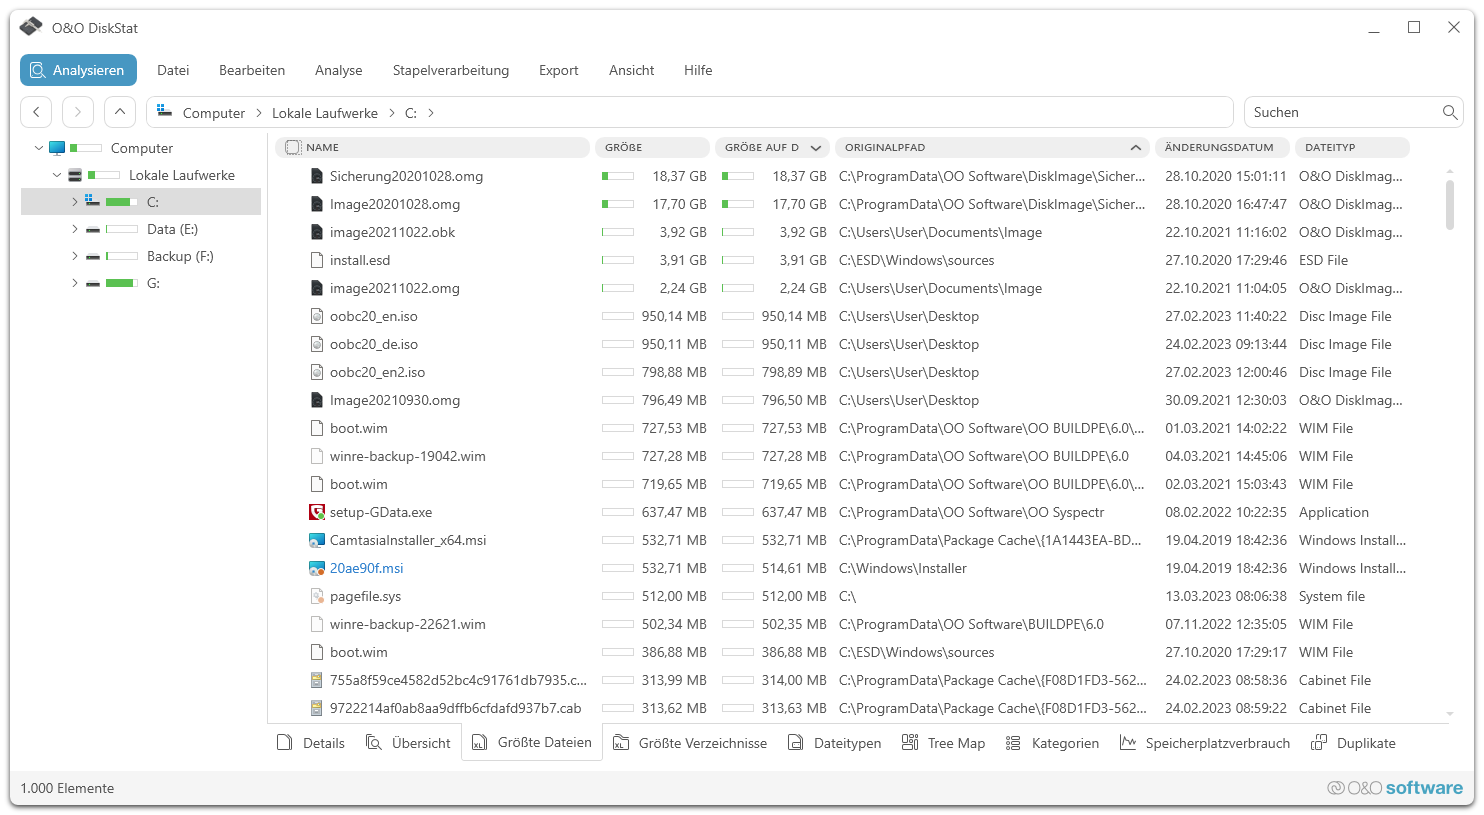Switch to the Dateitypen tab

click(835, 743)
